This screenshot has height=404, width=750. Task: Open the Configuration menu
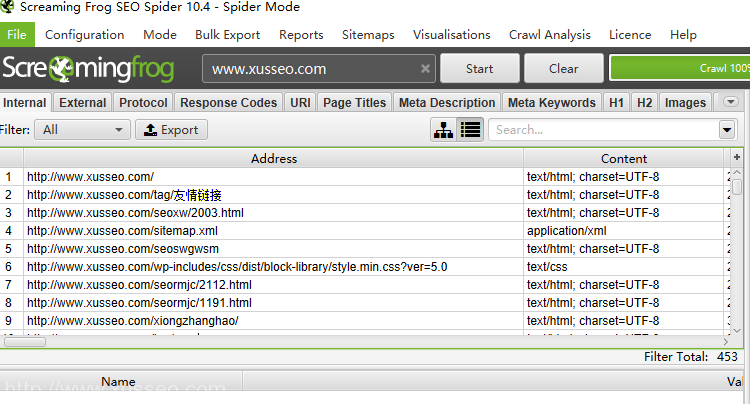click(85, 35)
